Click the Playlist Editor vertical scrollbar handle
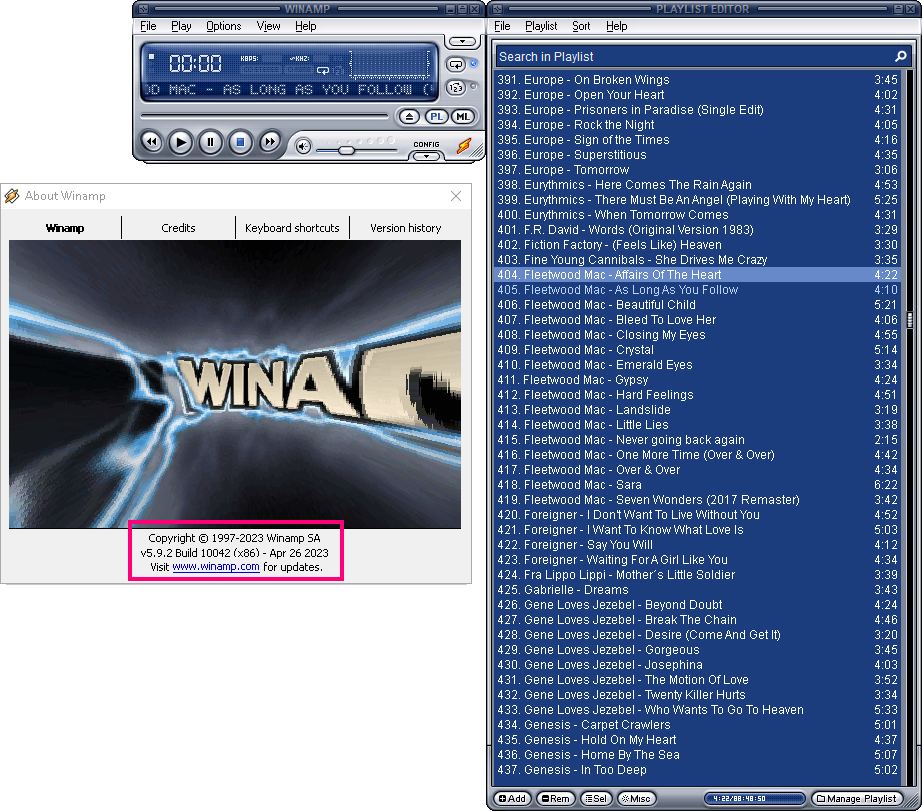This screenshot has height=811, width=922. coord(910,319)
